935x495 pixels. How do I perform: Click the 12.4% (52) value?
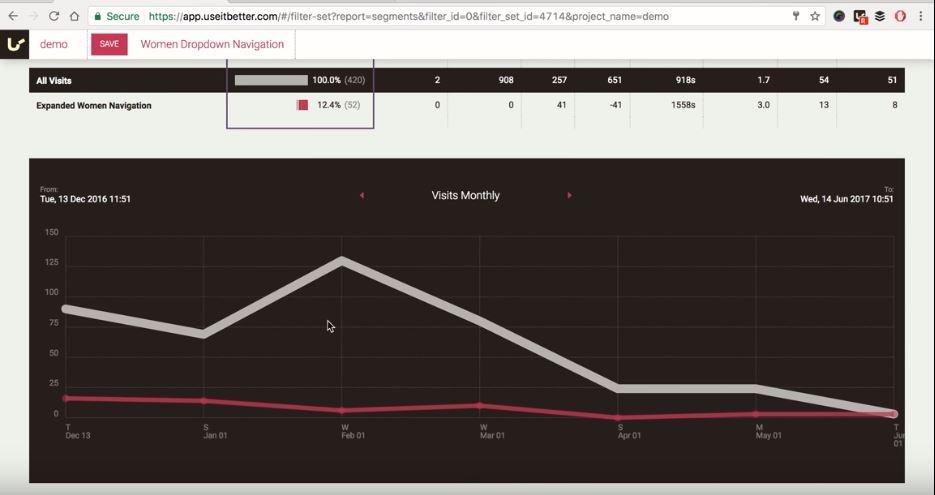point(339,105)
